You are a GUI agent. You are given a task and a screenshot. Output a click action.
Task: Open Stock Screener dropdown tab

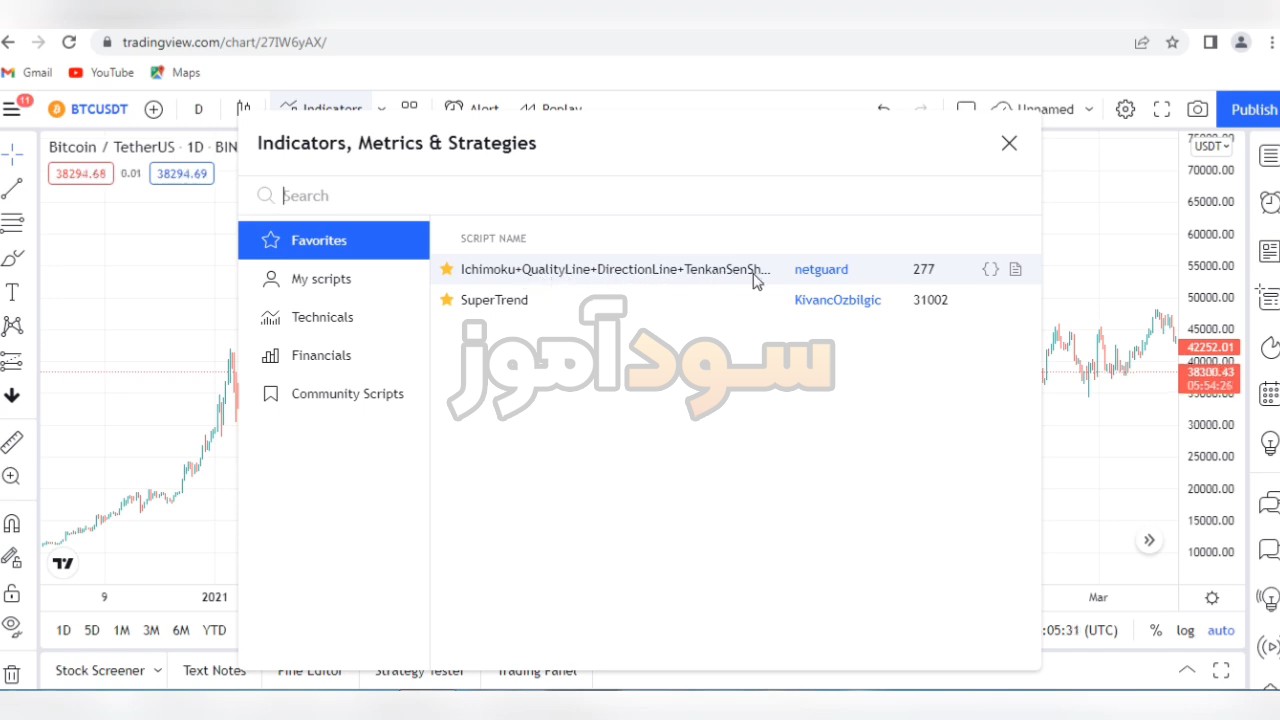108,670
